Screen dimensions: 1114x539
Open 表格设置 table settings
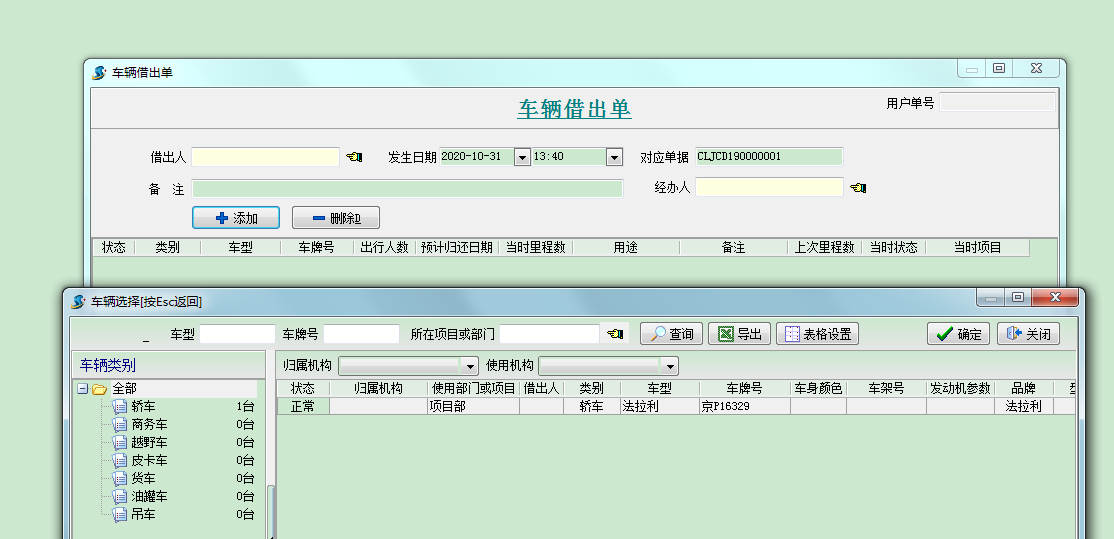tap(817, 334)
